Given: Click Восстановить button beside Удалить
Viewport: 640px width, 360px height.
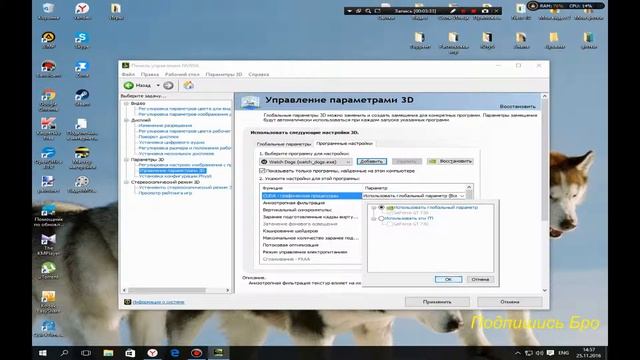Looking at the screenshot, I should tap(450, 162).
